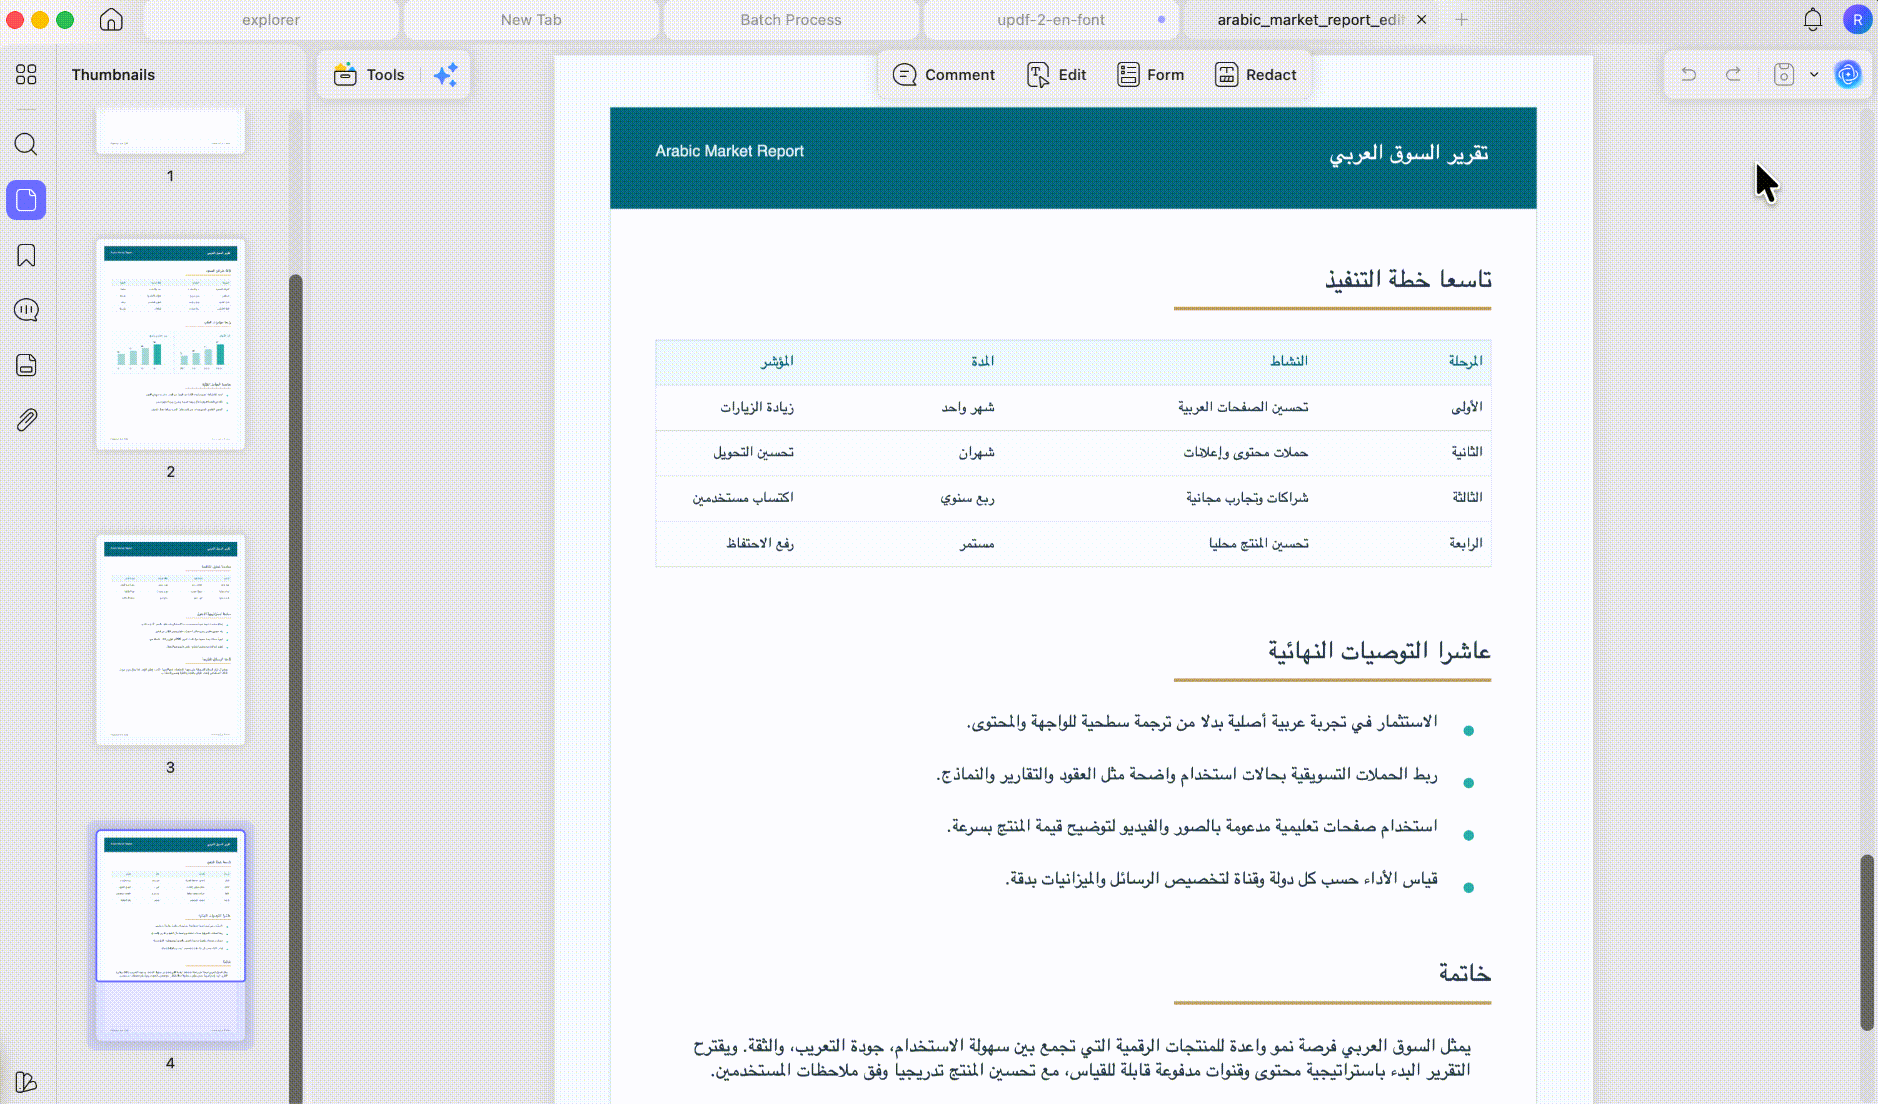Select page 4 thumbnail
Image resolution: width=1878 pixels, height=1104 pixels.
[170, 936]
